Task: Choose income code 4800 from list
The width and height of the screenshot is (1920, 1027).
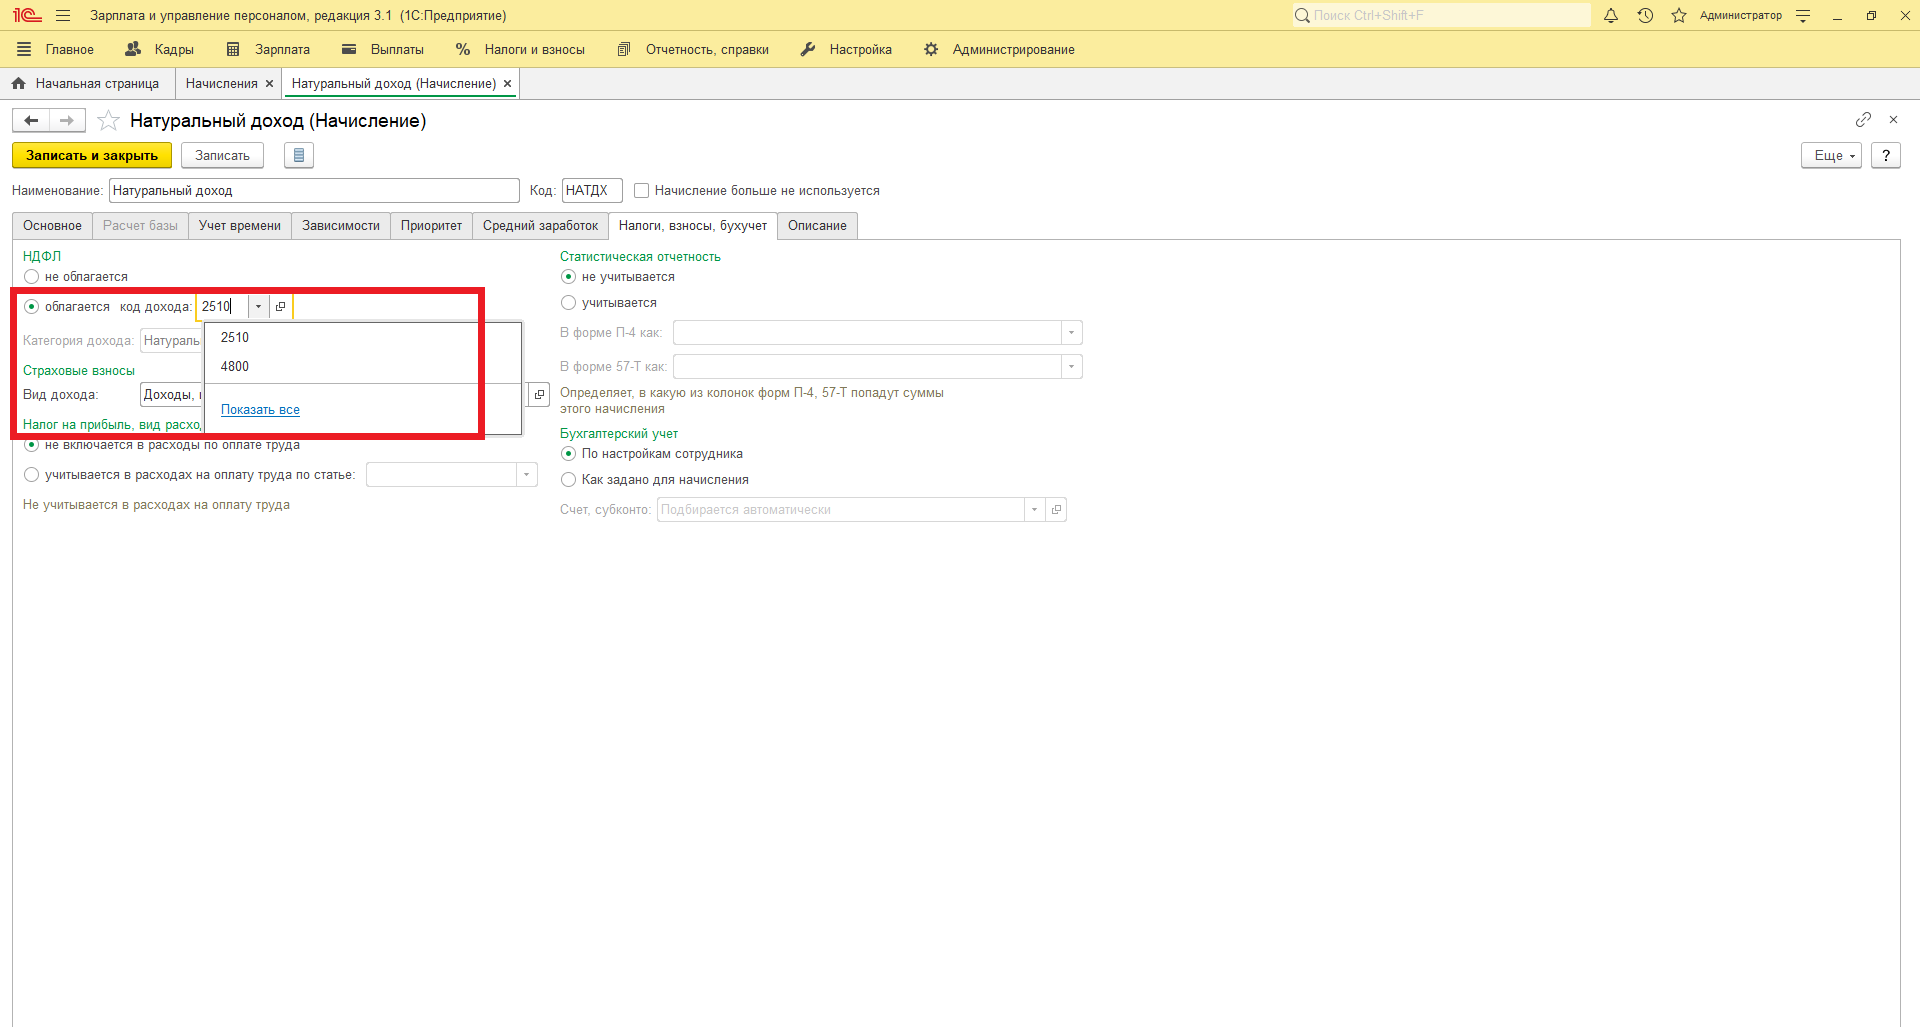Action: (235, 367)
